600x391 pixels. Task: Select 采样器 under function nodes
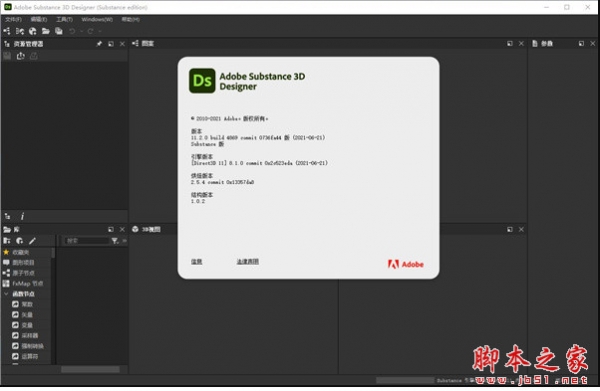30,336
